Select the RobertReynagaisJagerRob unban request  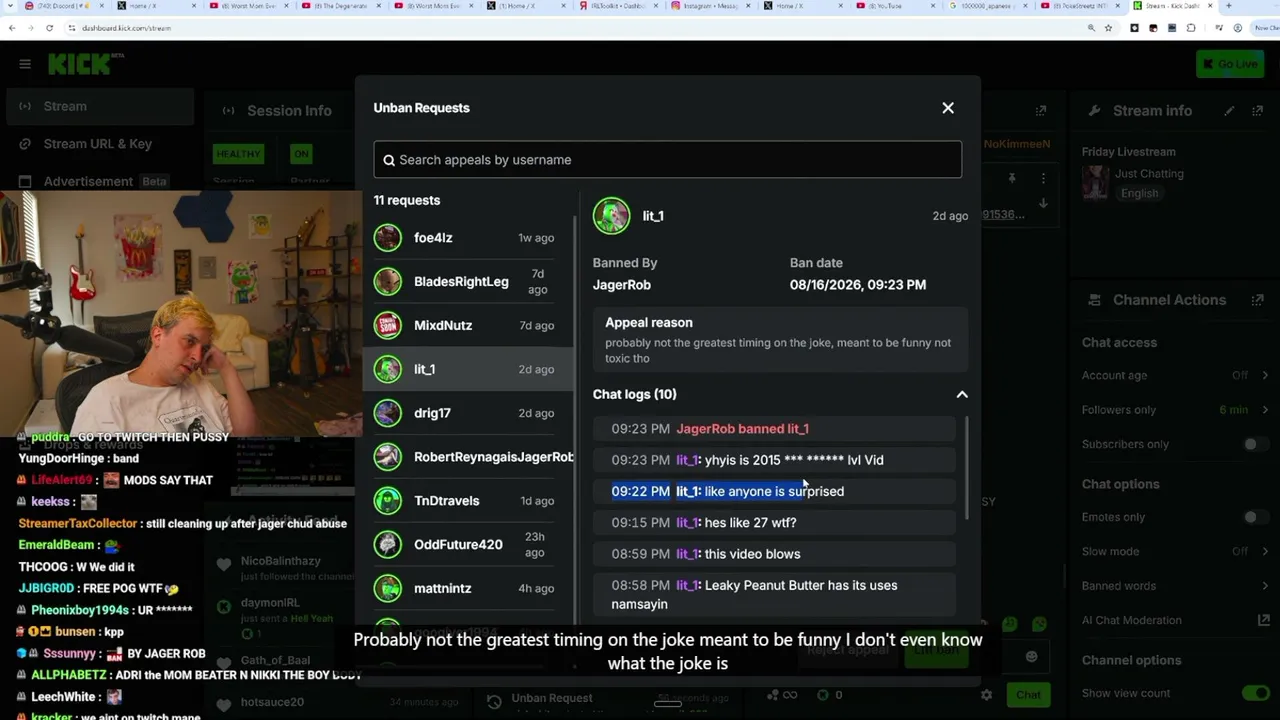[468, 457]
